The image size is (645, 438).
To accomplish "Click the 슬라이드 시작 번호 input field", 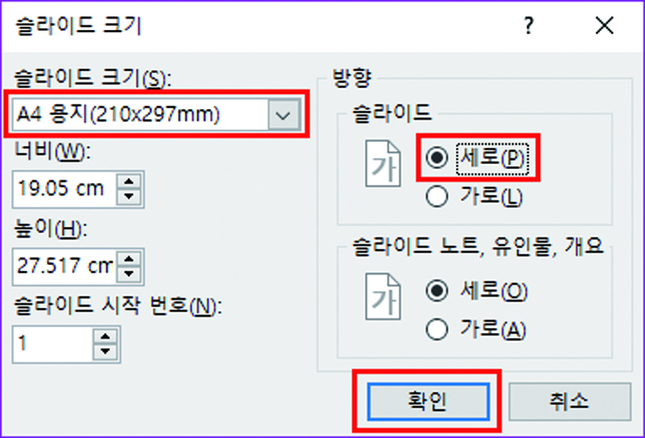I will pyautogui.click(x=50, y=344).
